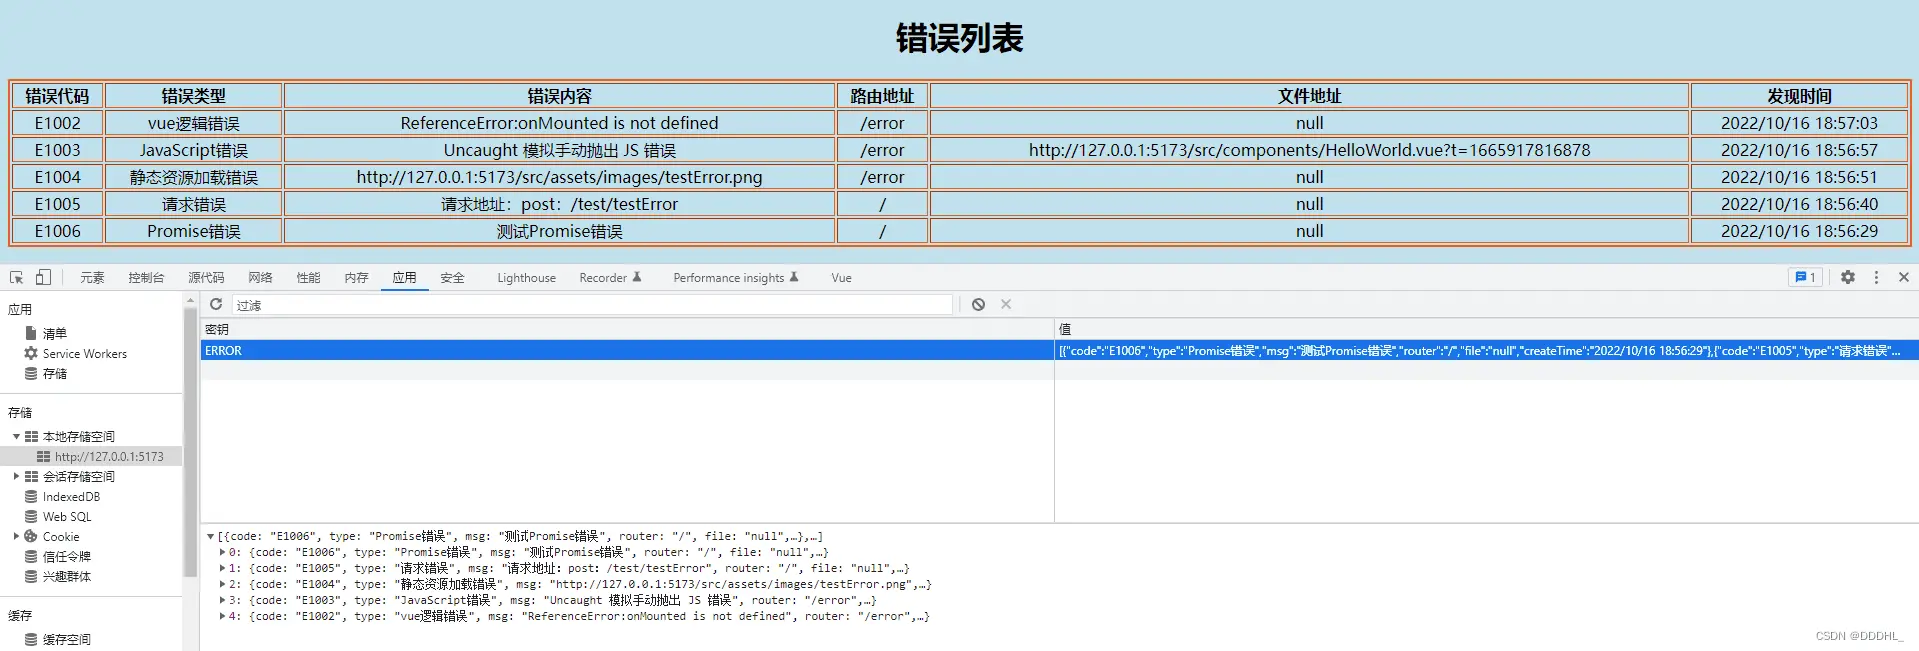Image resolution: width=1919 pixels, height=651 pixels.
Task: Open Service Workers in the sidebar
Action: [84, 354]
